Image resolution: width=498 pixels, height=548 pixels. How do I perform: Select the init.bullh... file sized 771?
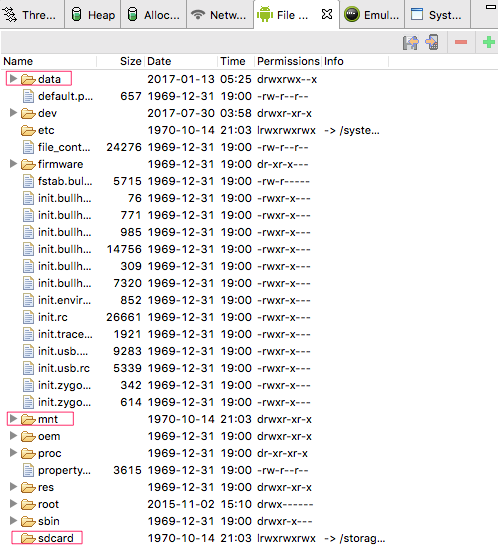(x=65, y=215)
